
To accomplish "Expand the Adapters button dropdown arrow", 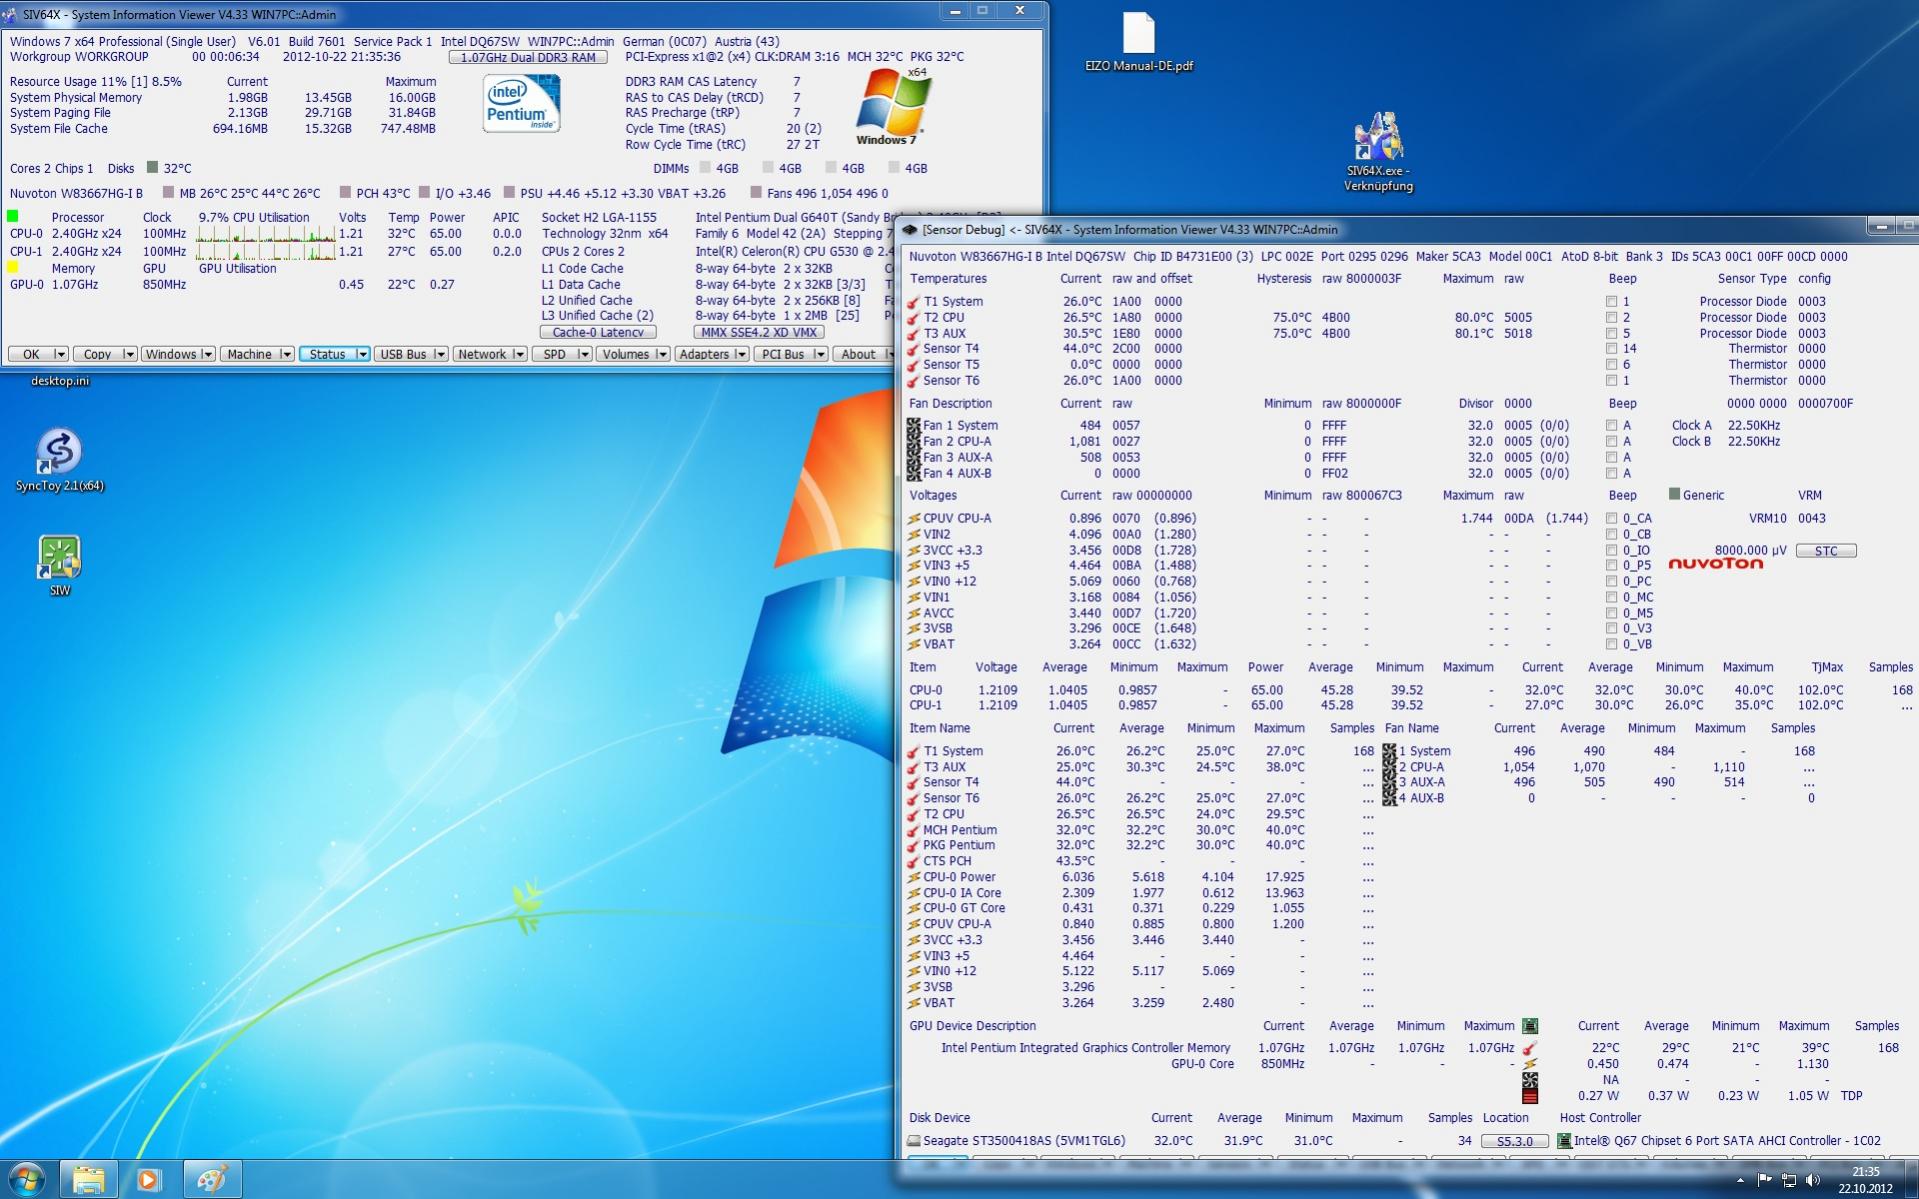I will point(741,355).
